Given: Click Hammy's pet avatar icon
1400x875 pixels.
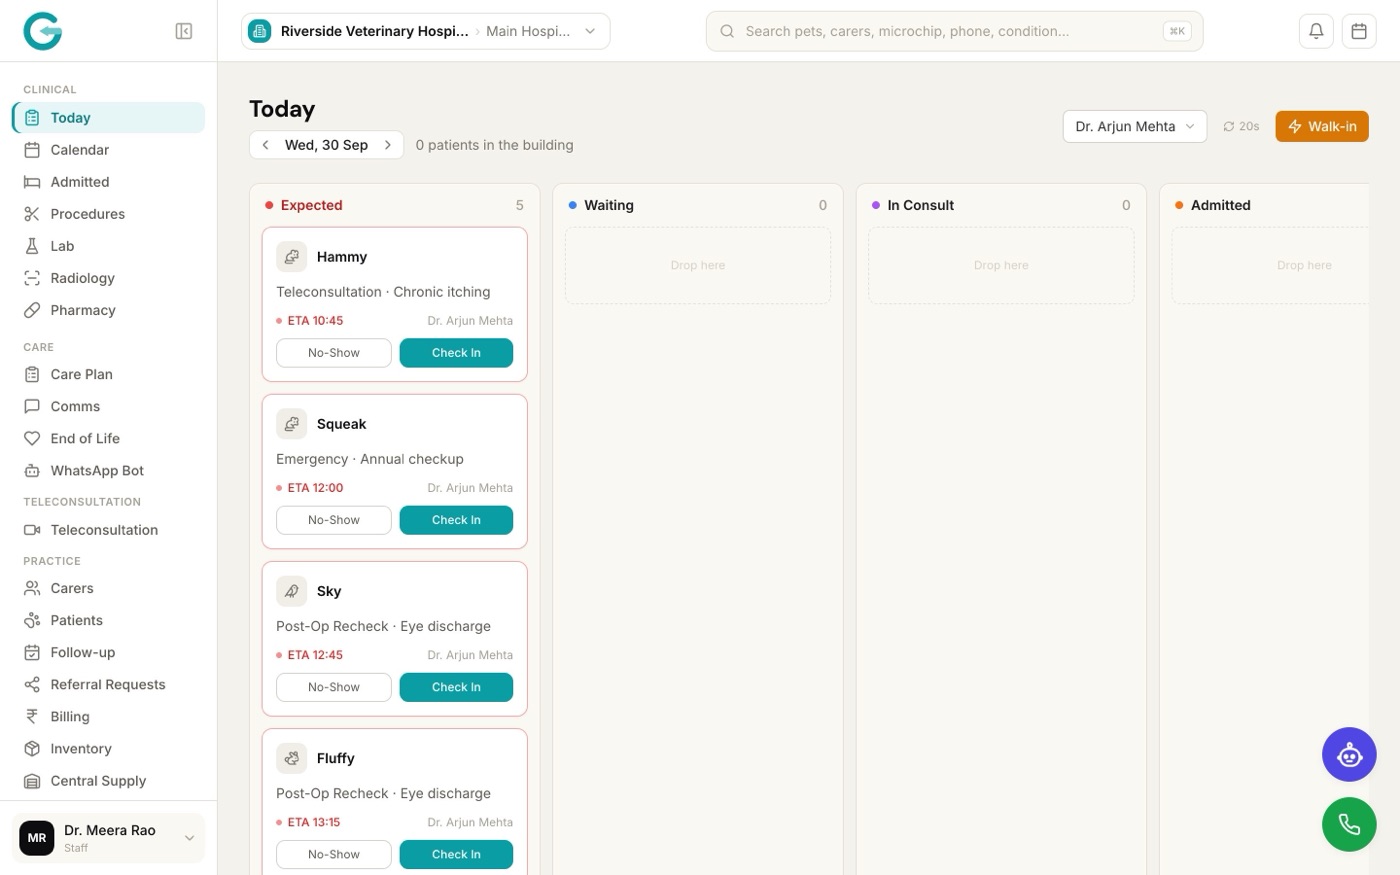Looking at the screenshot, I should (291, 257).
